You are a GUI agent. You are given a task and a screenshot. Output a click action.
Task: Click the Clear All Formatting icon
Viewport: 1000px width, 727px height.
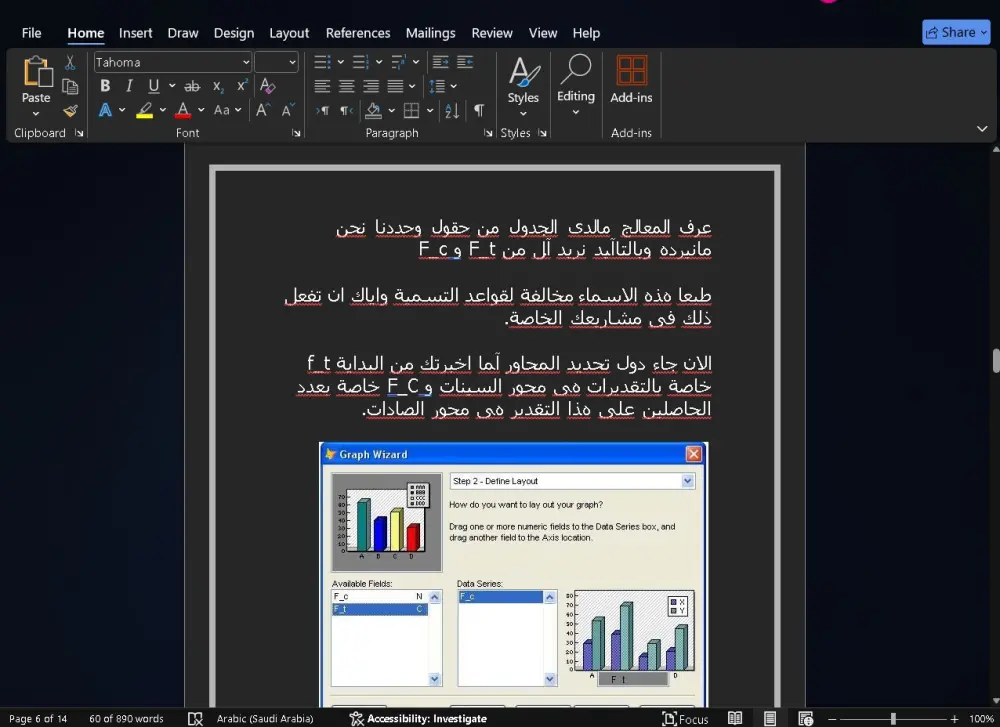click(268, 86)
